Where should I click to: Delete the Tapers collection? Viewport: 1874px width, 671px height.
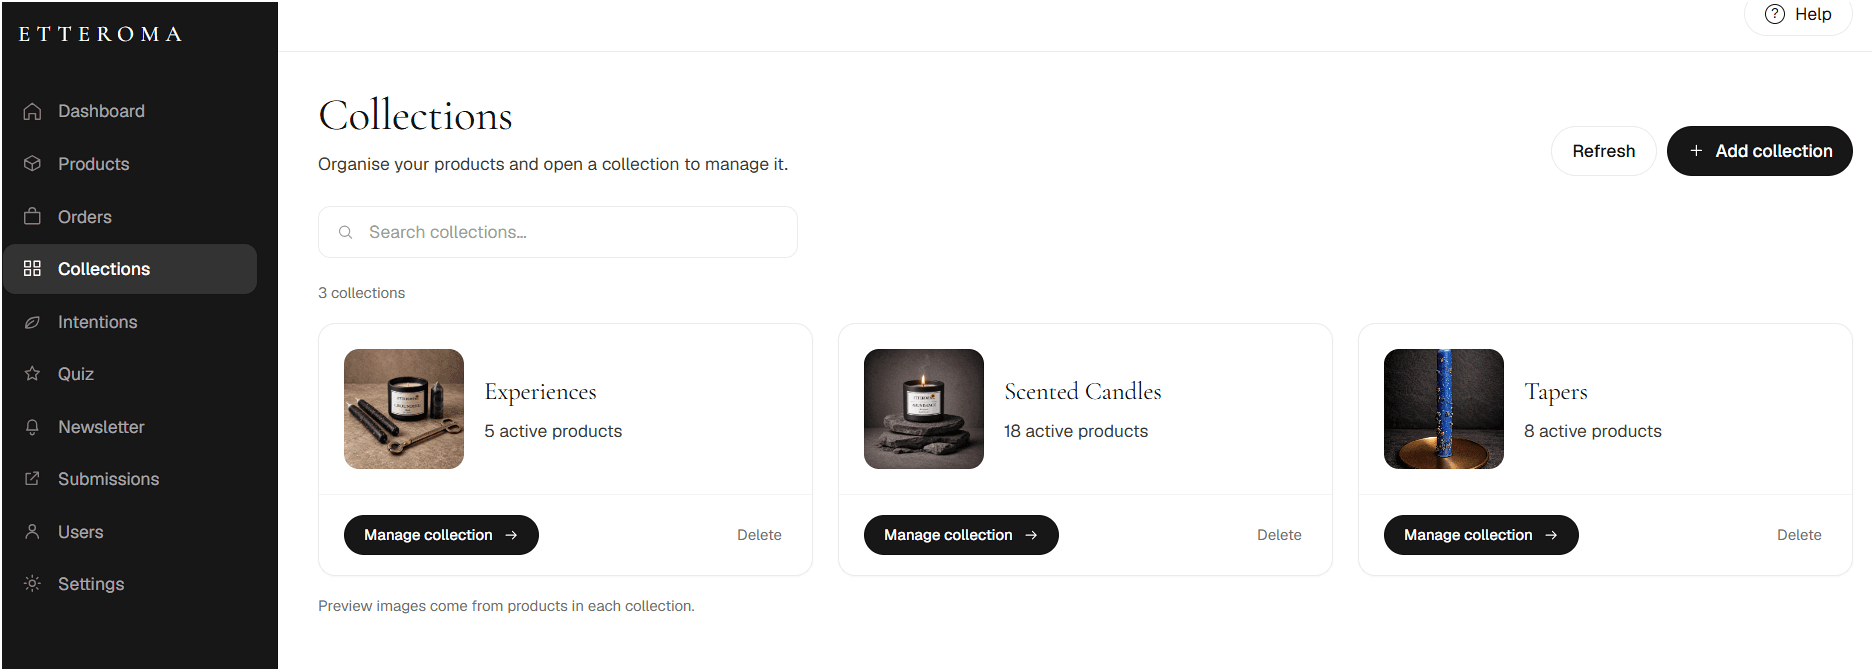[1799, 535]
